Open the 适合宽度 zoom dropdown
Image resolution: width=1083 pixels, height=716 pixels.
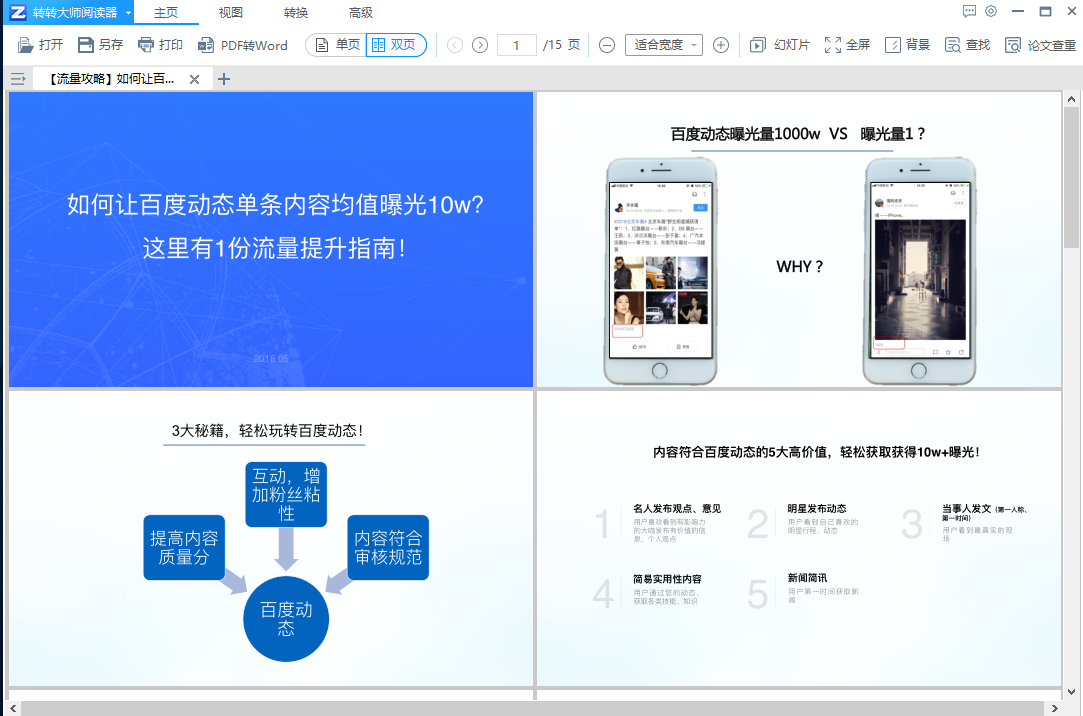pyautogui.click(x=664, y=45)
